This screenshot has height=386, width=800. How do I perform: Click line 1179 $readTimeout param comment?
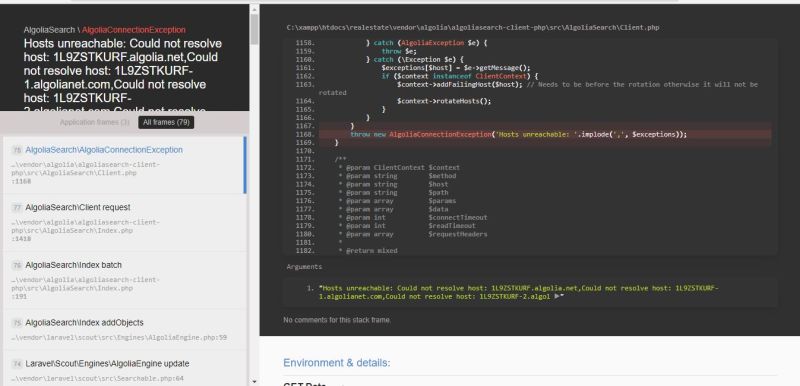click(407, 226)
